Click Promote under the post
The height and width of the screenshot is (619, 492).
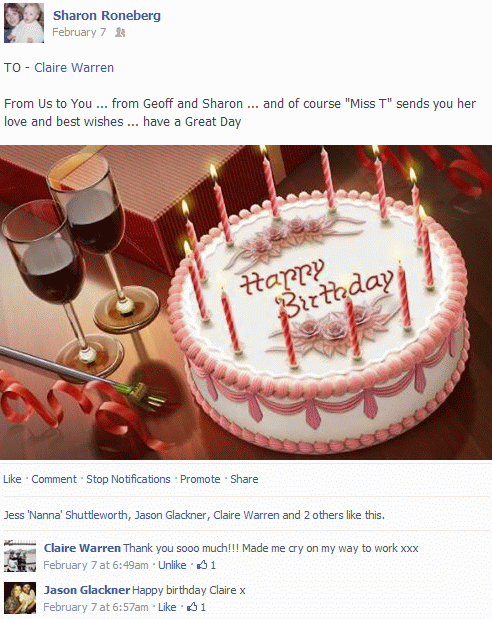[200, 479]
